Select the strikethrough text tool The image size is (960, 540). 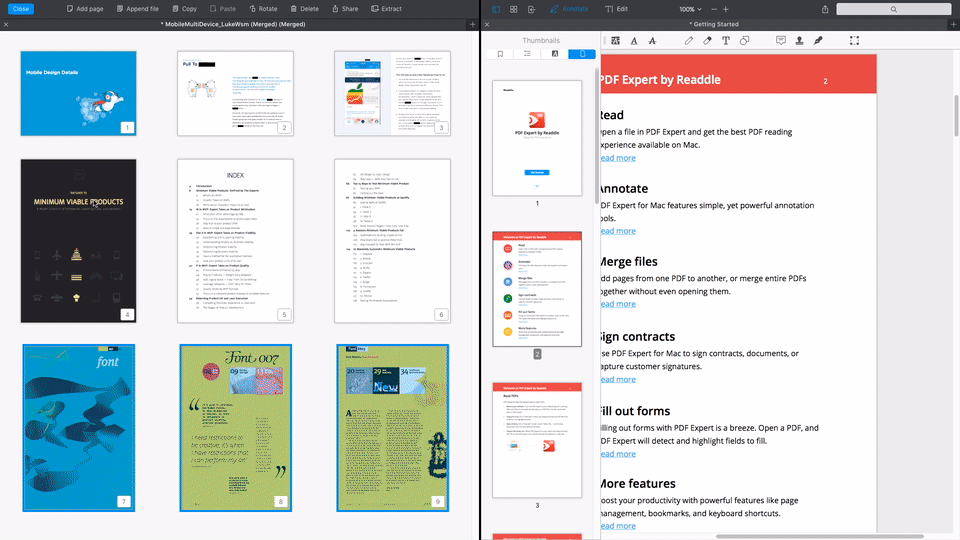coord(652,40)
